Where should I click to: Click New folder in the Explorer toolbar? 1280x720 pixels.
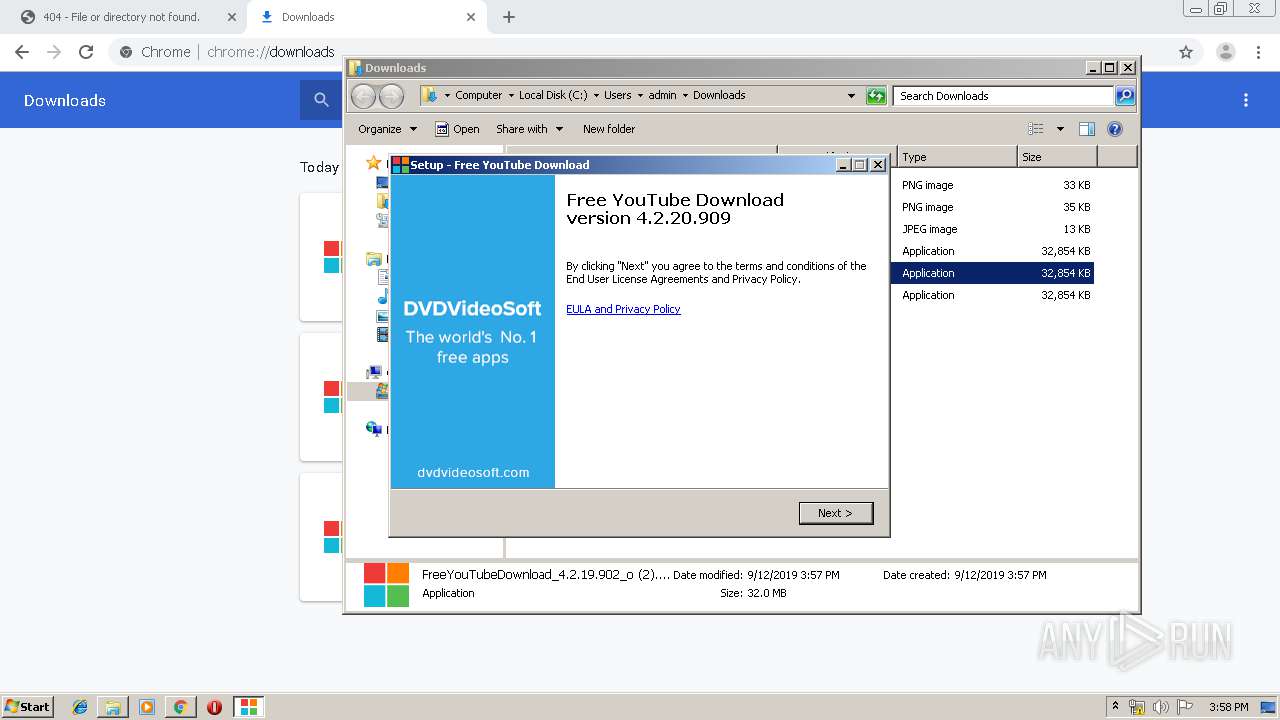point(609,129)
